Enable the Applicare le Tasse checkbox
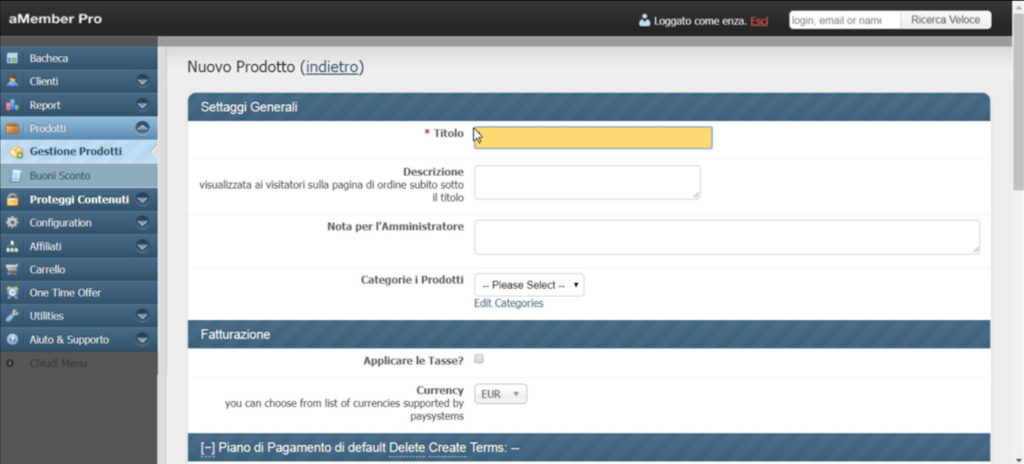This screenshot has height=464, width=1024. click(x=479, y=359)
